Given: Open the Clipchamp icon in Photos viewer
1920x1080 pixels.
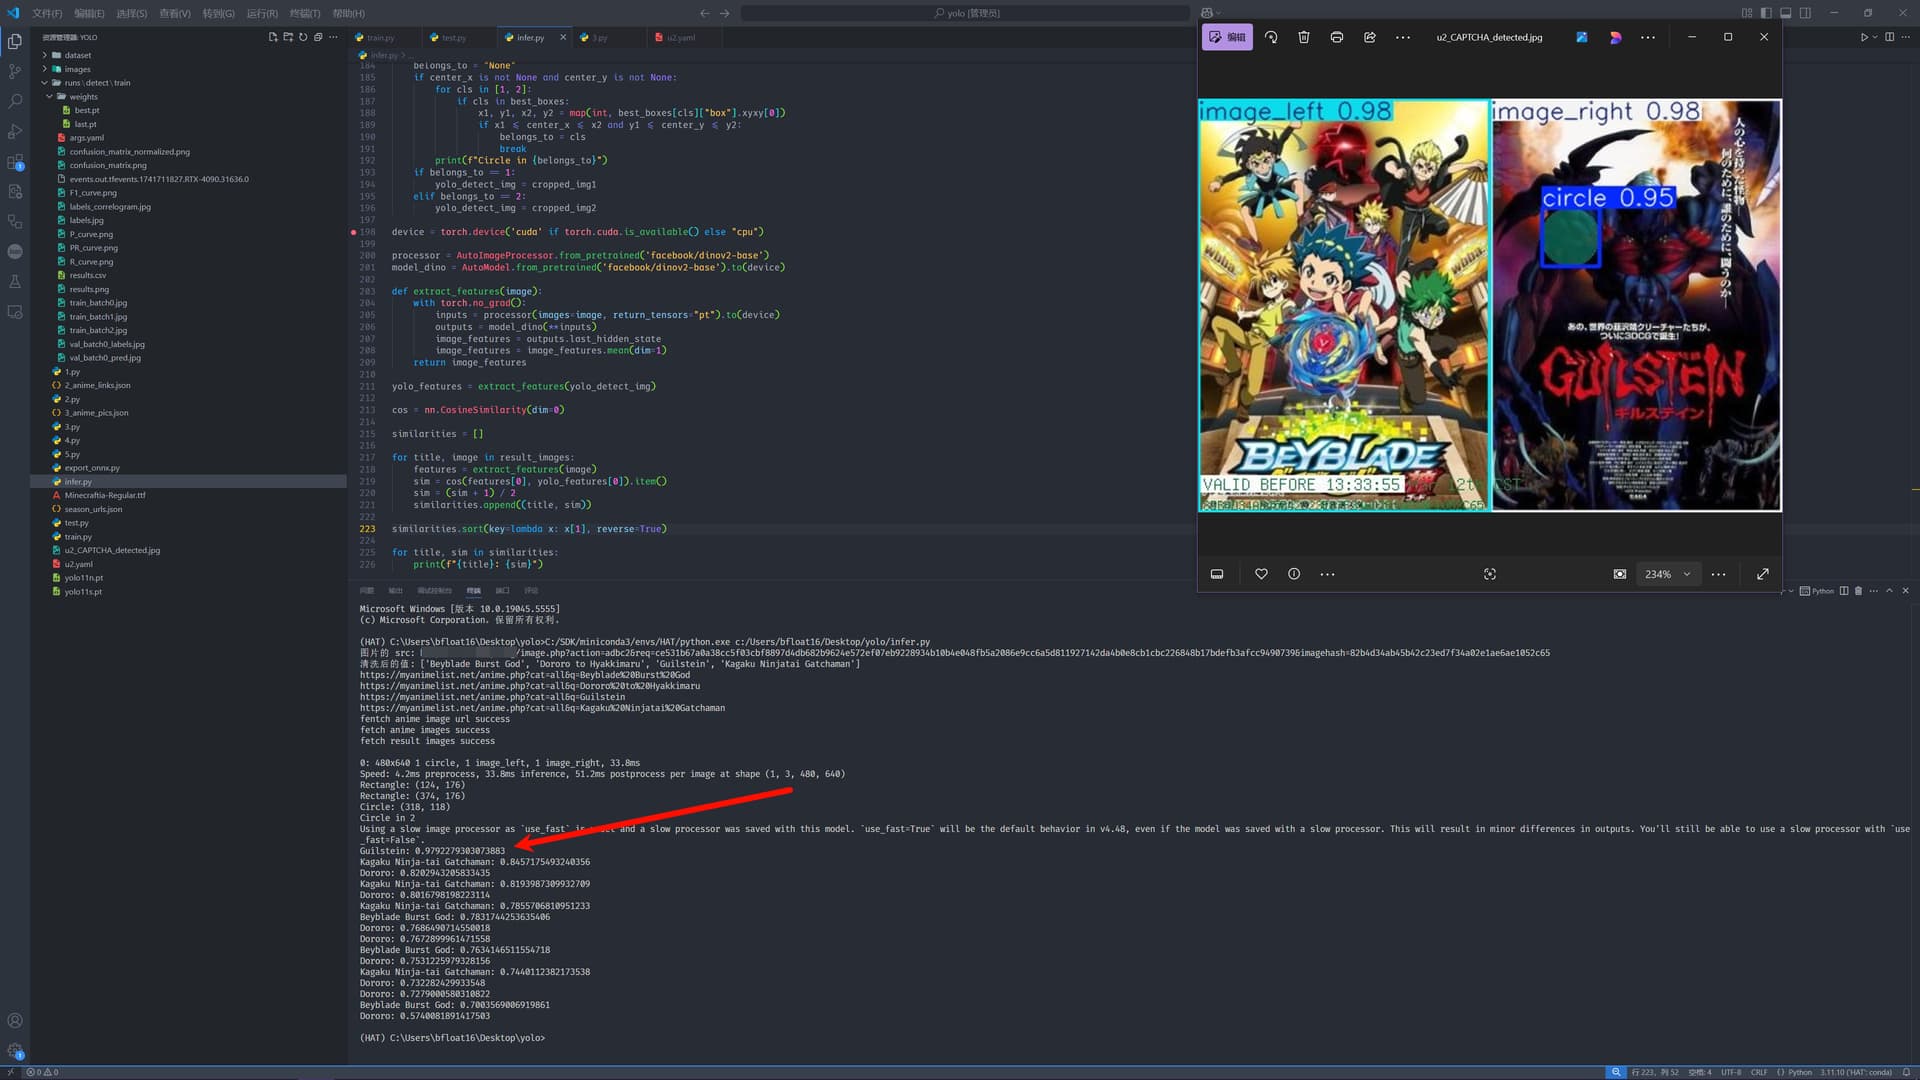Looking at the screenshot, I should (x=1615, y=37).
